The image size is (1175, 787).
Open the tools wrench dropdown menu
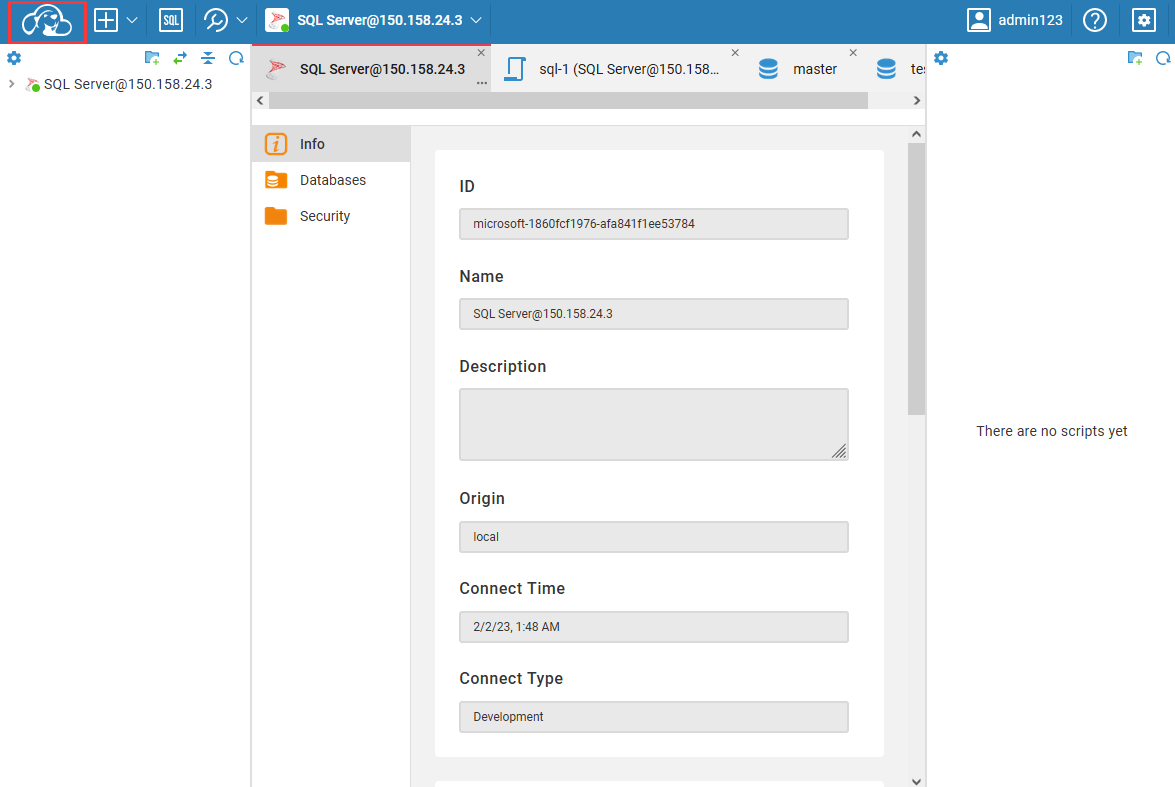coord(225,20)
